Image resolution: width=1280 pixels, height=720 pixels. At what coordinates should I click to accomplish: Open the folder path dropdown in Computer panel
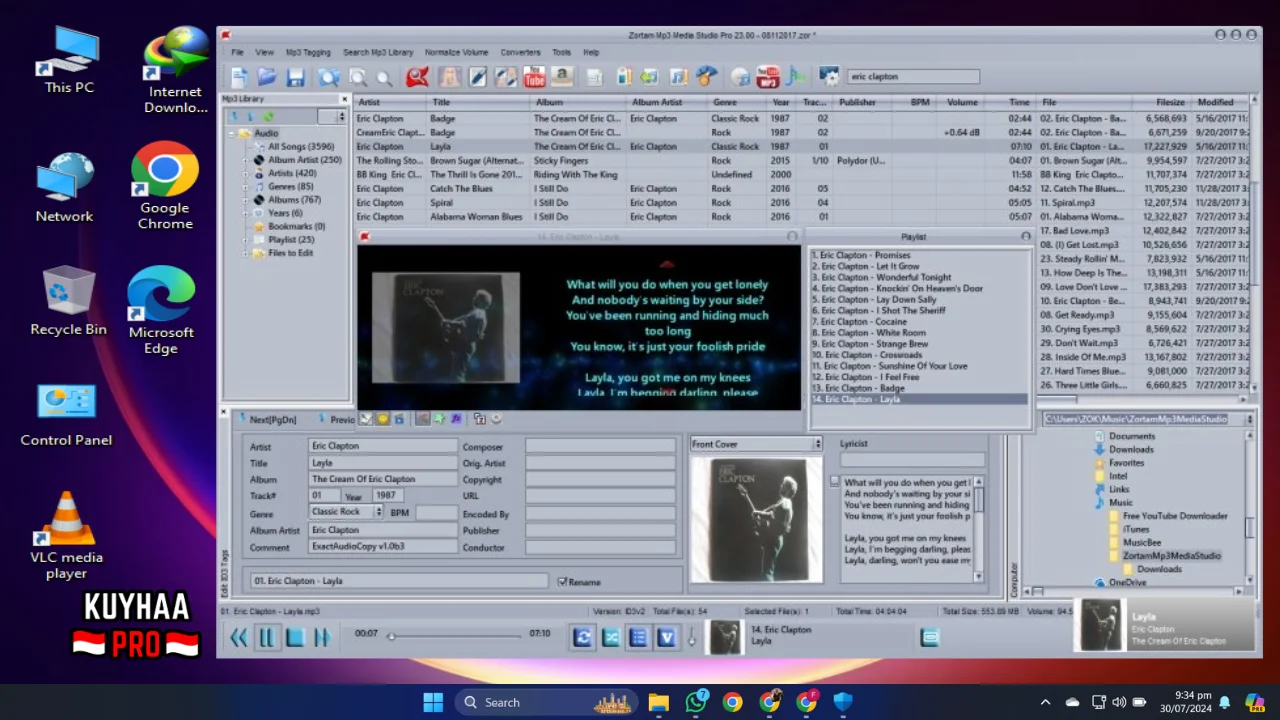pyautogui.click(x=1250, y=419)
